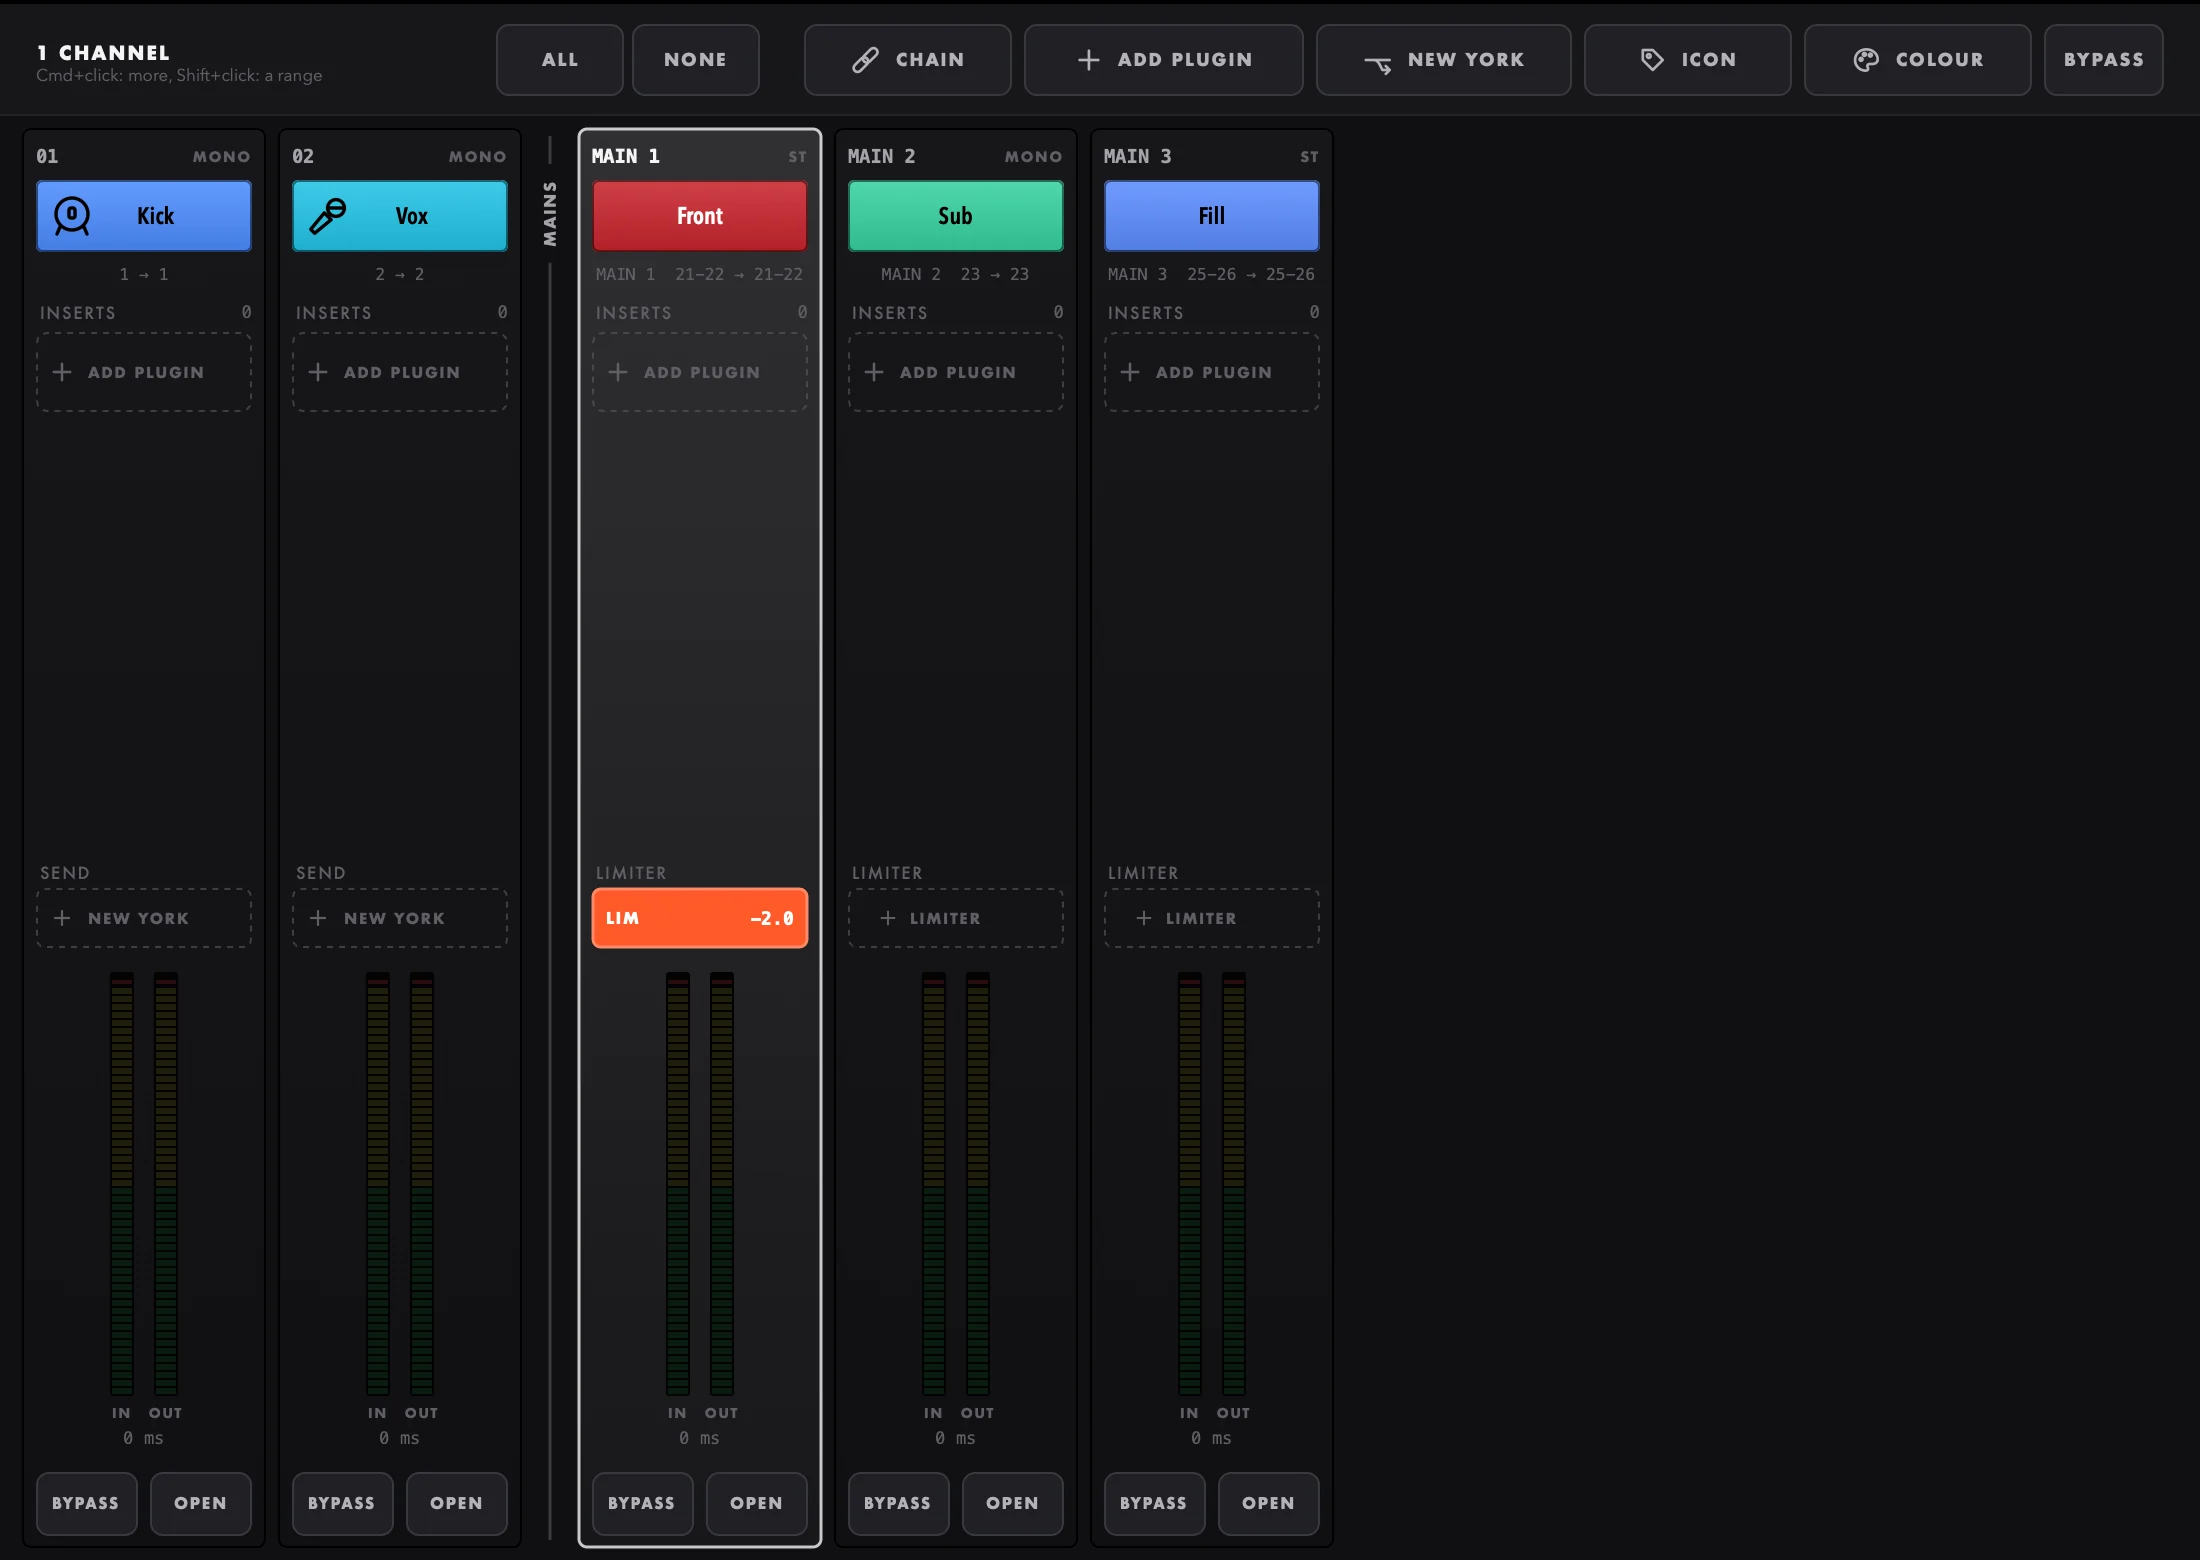Open Main 1 Front with OPEN button
Image resolution: width=2200 pixels, height=1560 pixels.
pyautogui.click(x=756, y=1503)
